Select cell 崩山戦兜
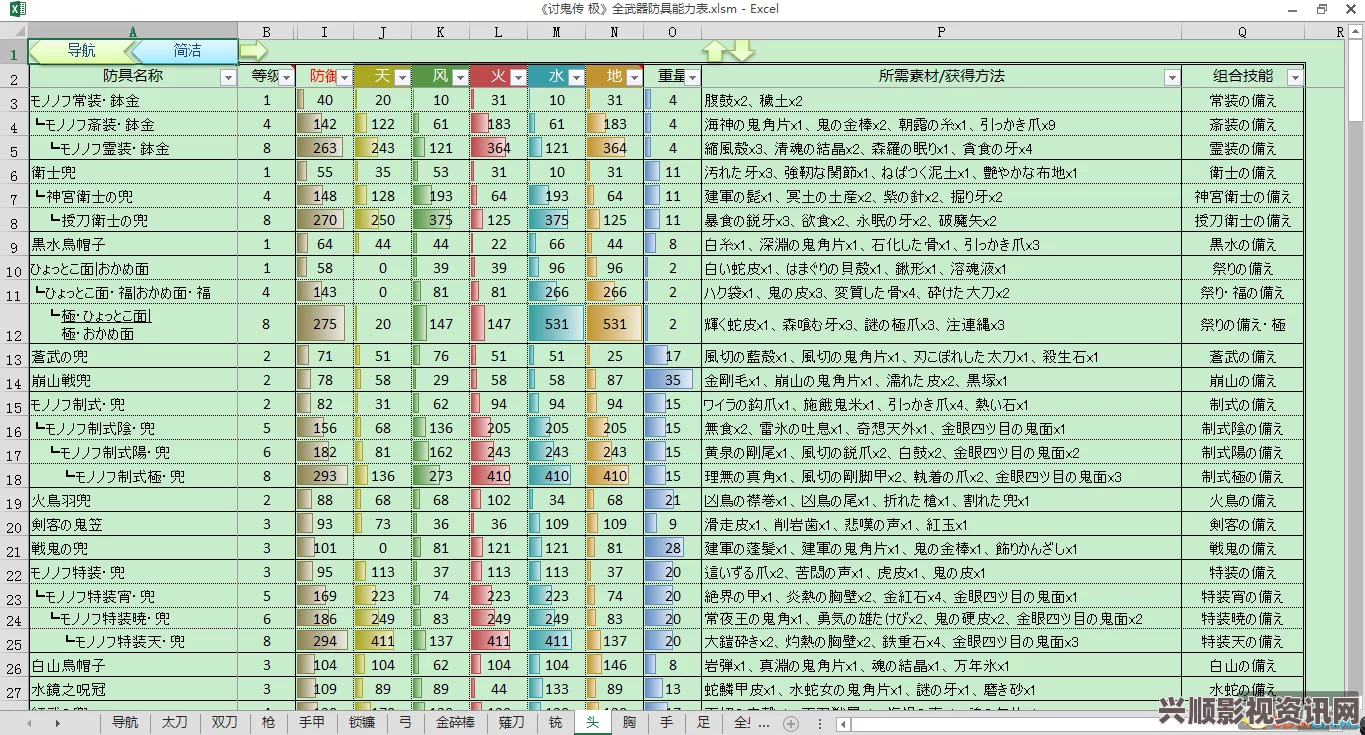Viewport: 1365px width, 735px height. click(133, 380)
